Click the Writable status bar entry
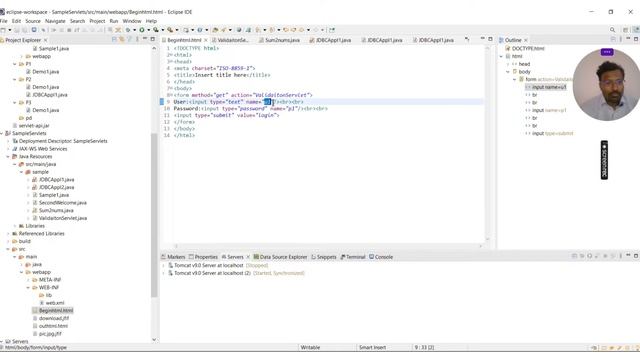Image resolution: width=640 pixels, height=360 pixels. point(310,348)
